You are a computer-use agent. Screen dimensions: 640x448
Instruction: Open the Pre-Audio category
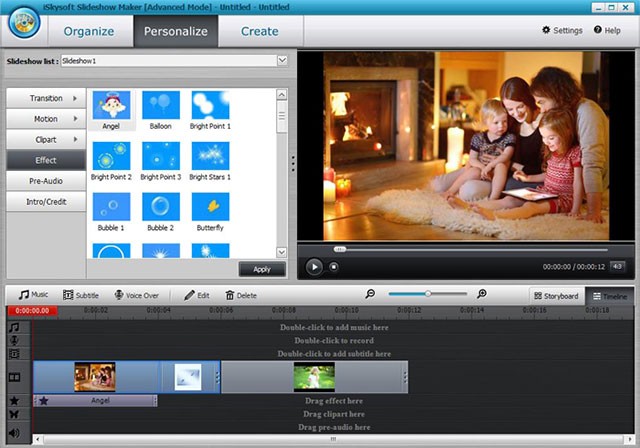[46, 181]
